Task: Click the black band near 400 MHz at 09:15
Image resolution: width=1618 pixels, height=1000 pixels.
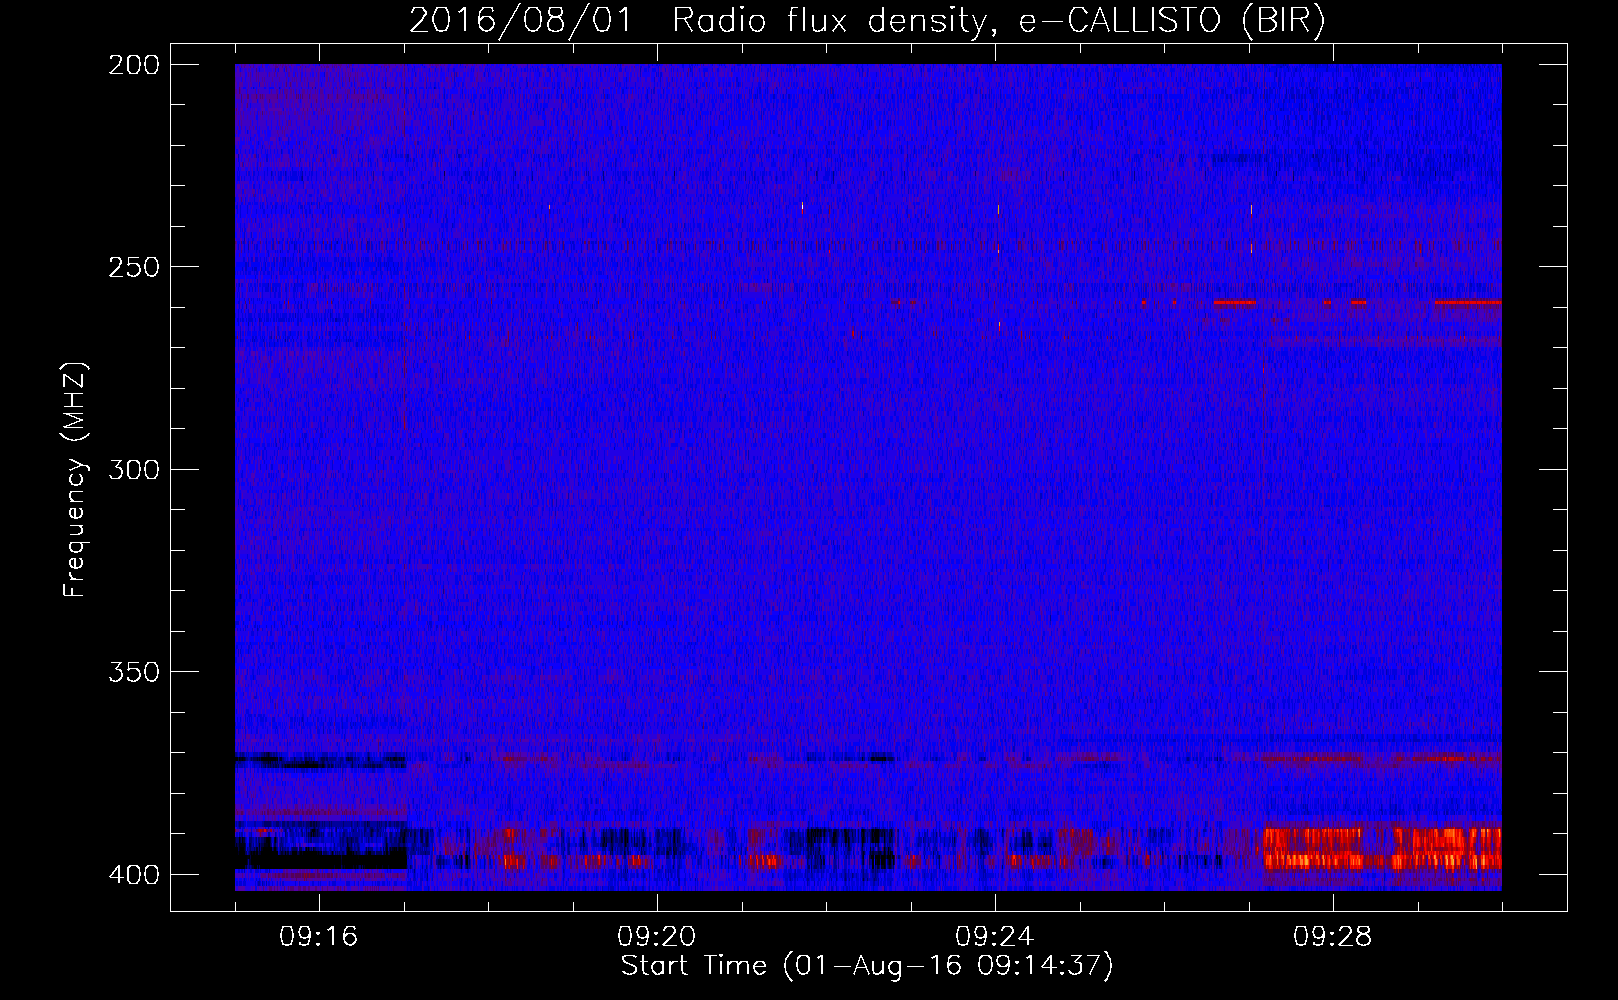Action: [322, 858]
